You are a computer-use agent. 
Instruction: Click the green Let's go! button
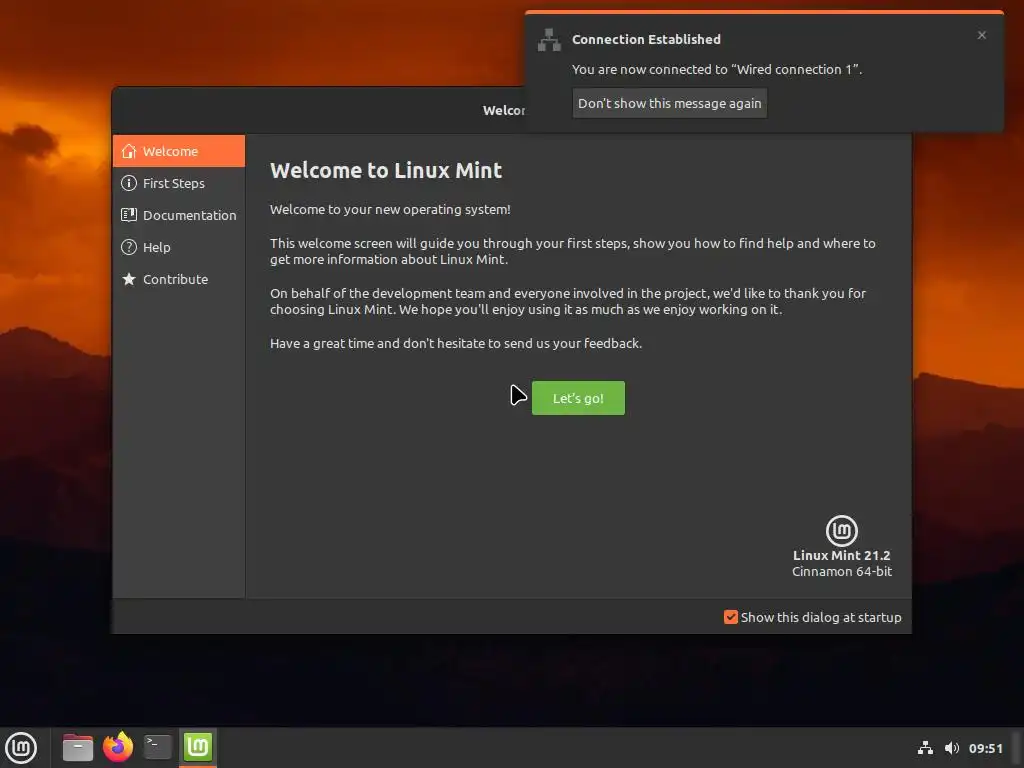point(578,398)
